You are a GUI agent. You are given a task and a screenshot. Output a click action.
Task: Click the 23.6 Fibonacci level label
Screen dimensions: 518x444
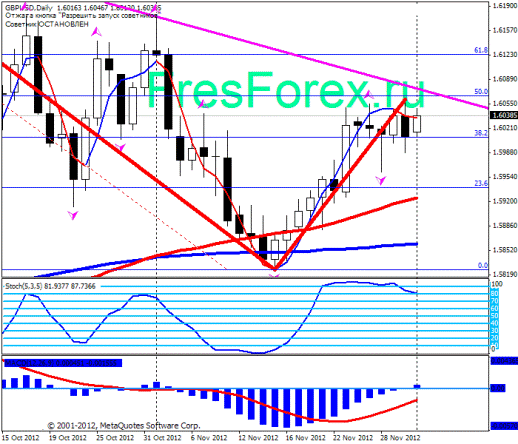pyautogui.click(x=481, y=183)
